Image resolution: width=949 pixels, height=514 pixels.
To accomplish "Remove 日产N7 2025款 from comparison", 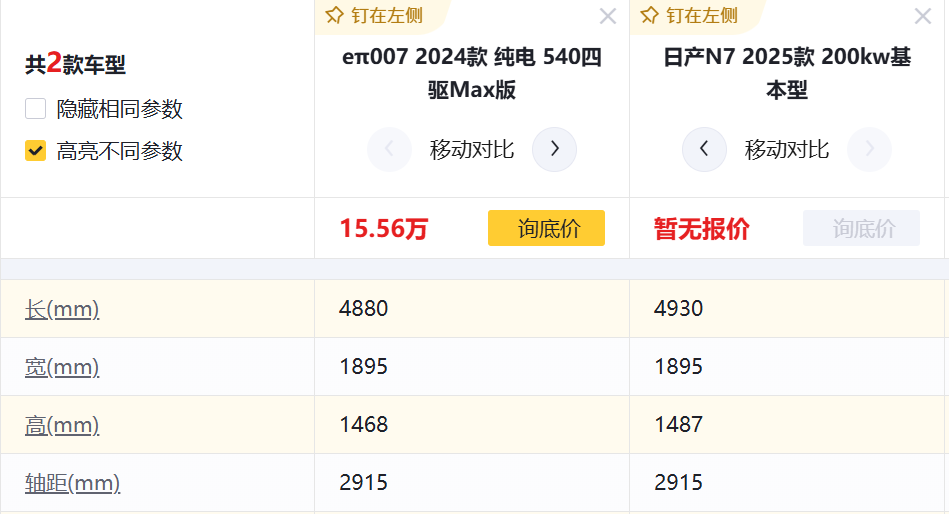I will point(923,16).
